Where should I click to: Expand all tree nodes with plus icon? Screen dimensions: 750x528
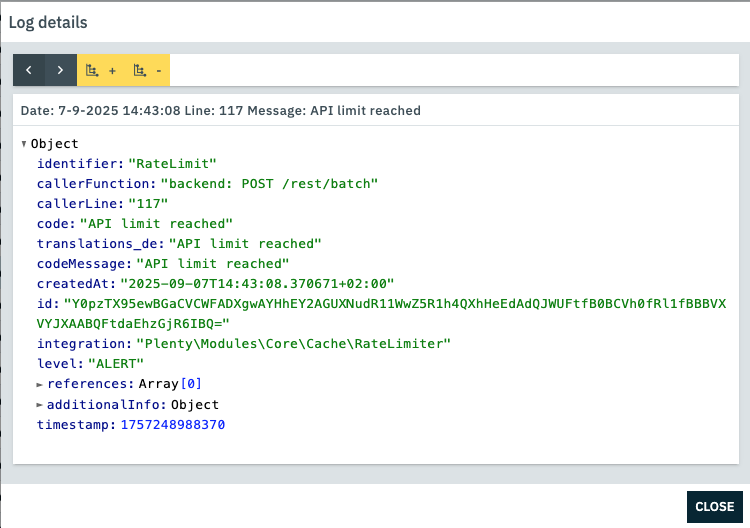point(101,70)
